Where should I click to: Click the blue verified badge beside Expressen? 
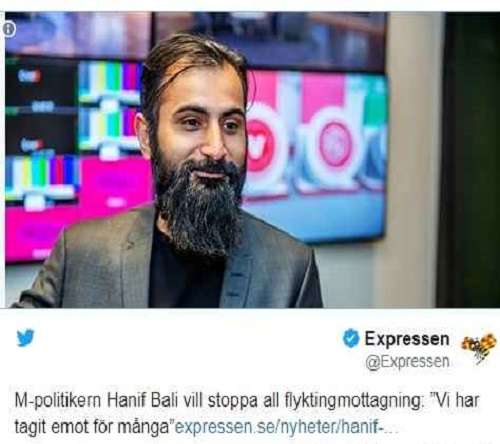pos(351,338)
